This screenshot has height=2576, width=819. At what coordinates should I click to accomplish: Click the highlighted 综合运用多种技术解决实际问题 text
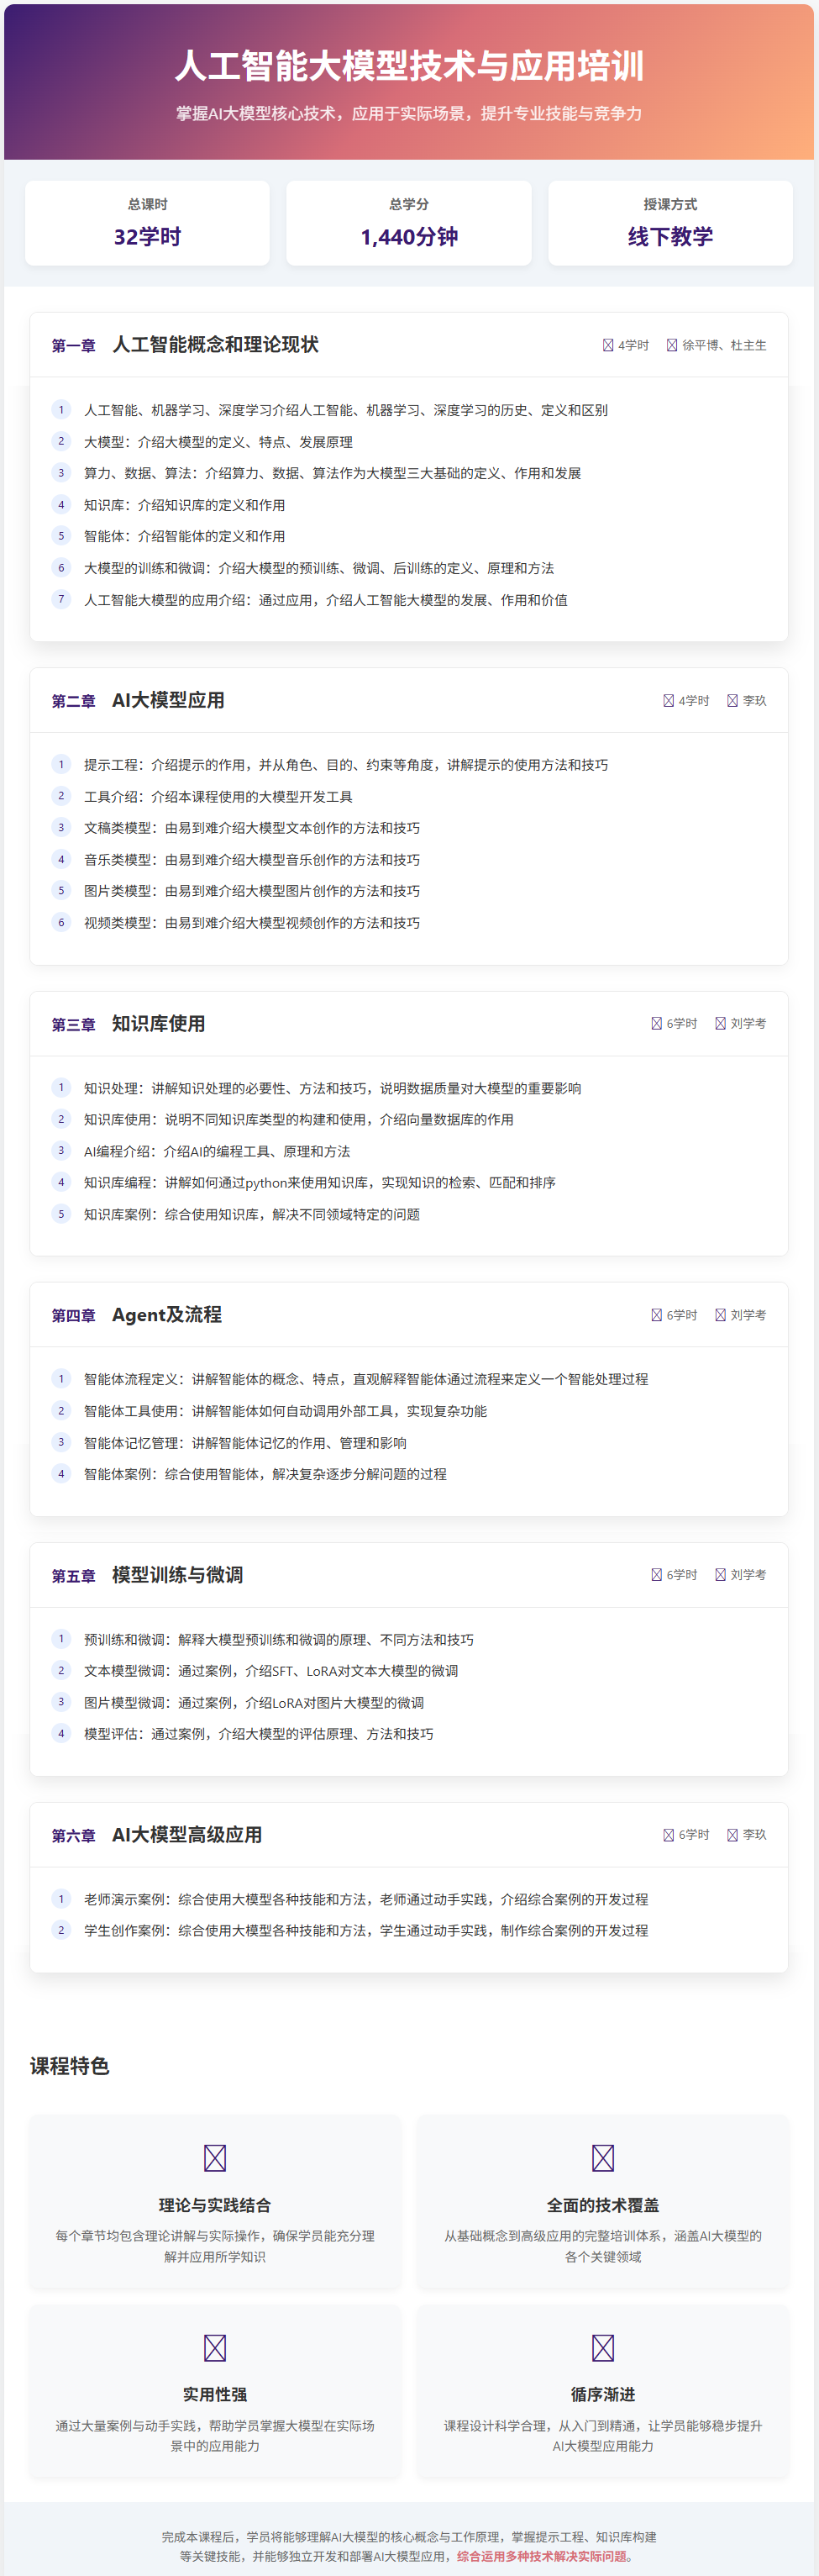pos(544,2555)
